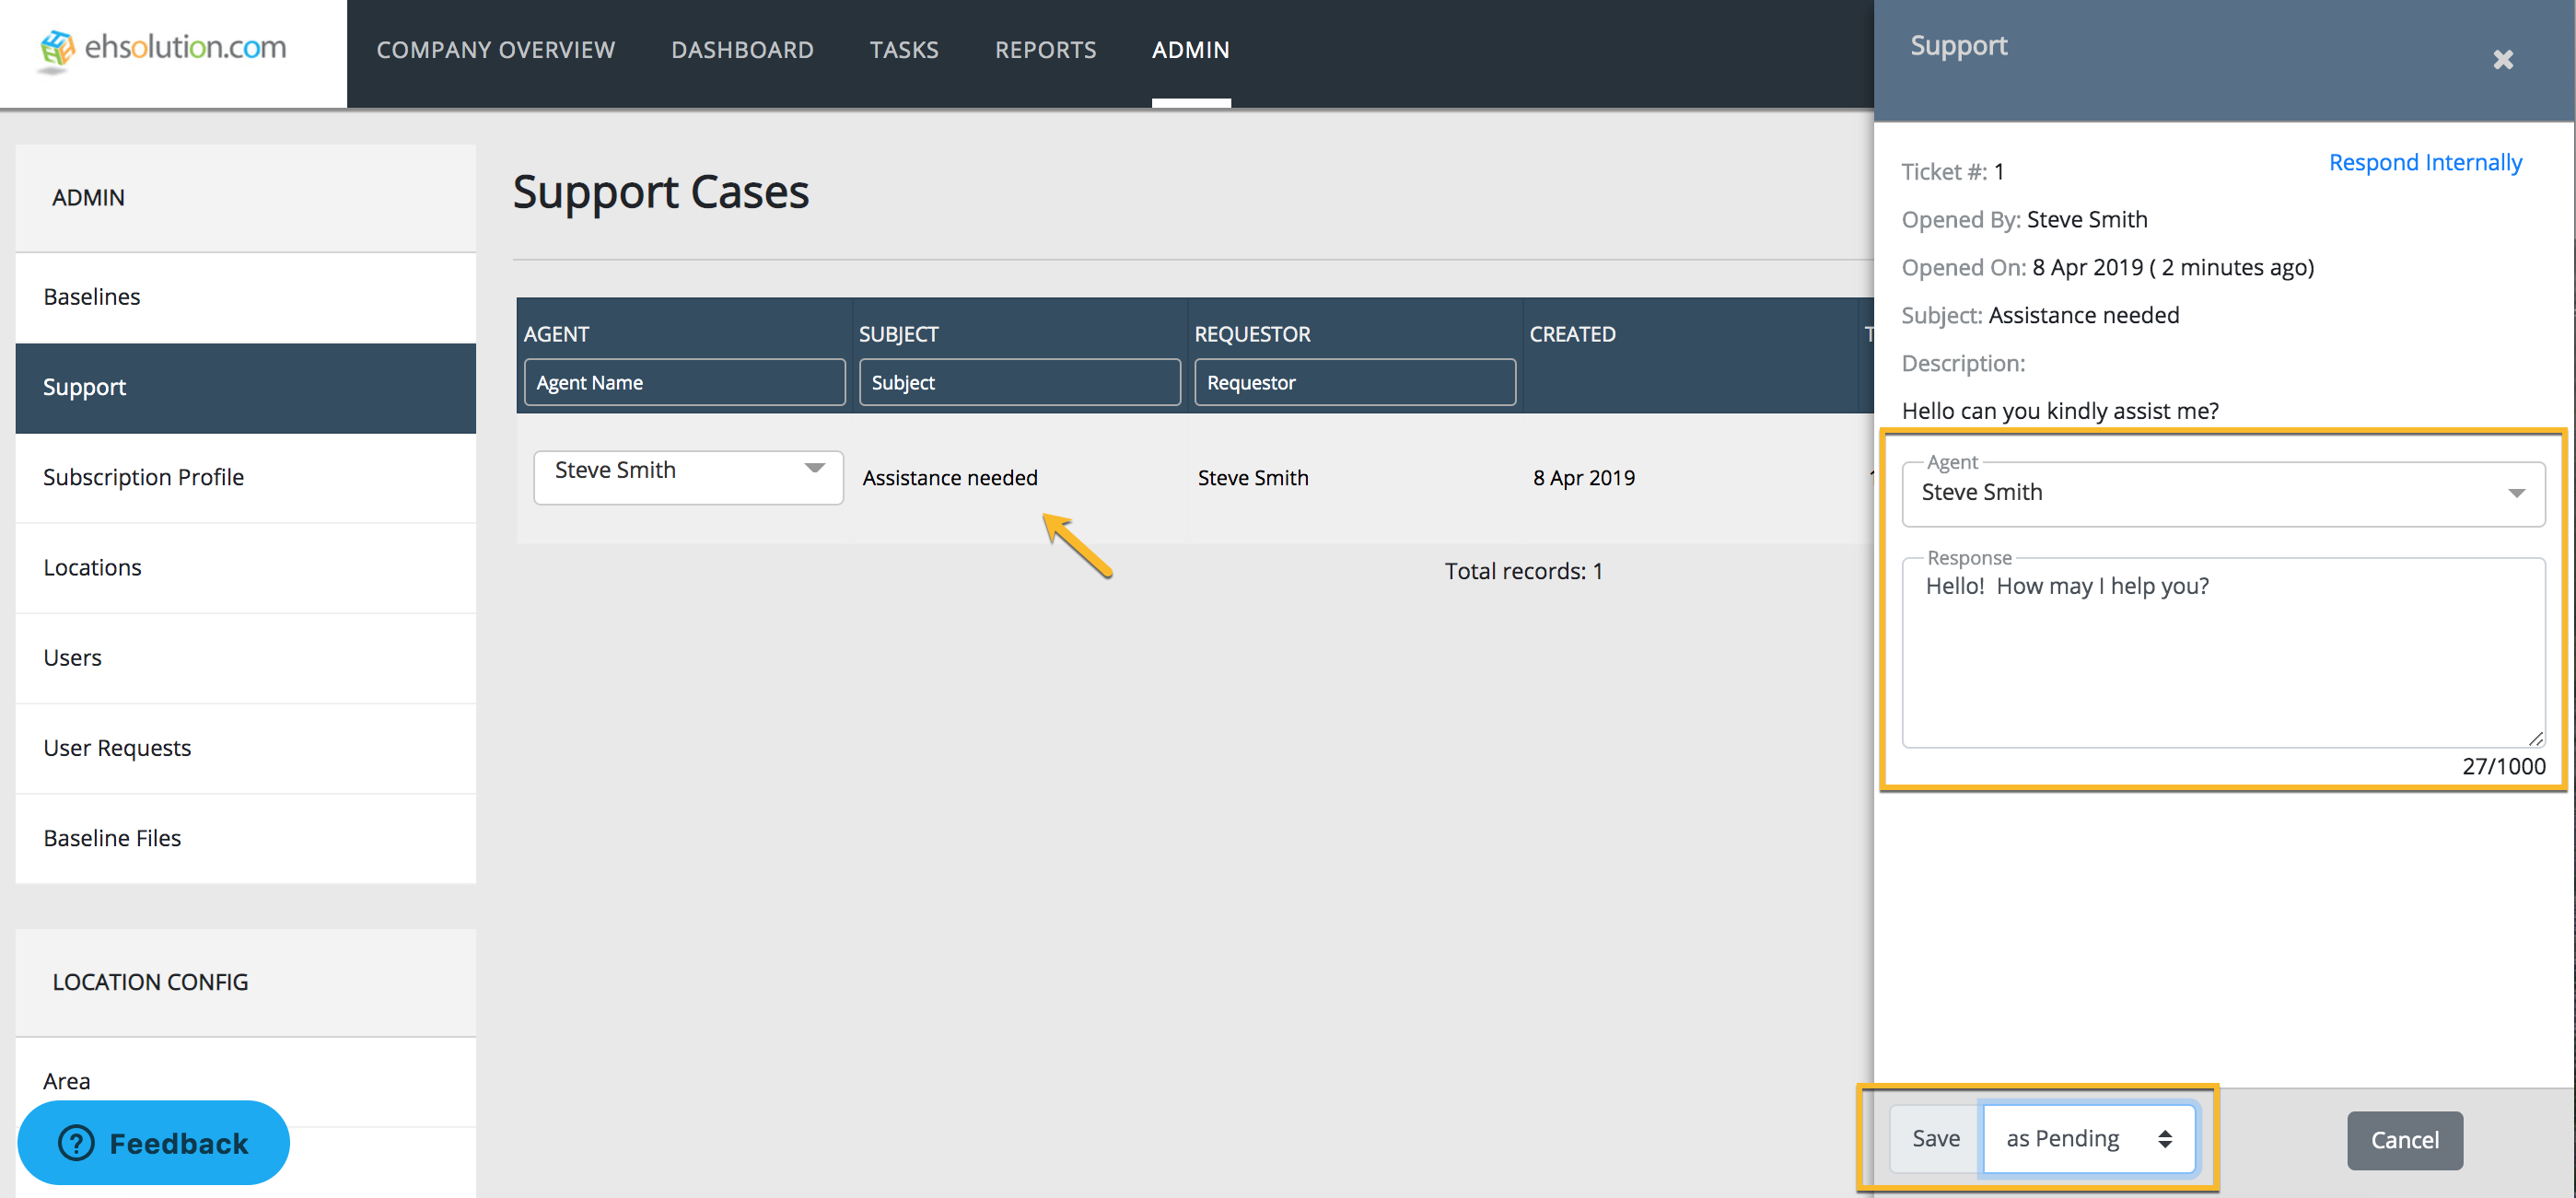Go to Locations in the sidebar

point(246,568)
